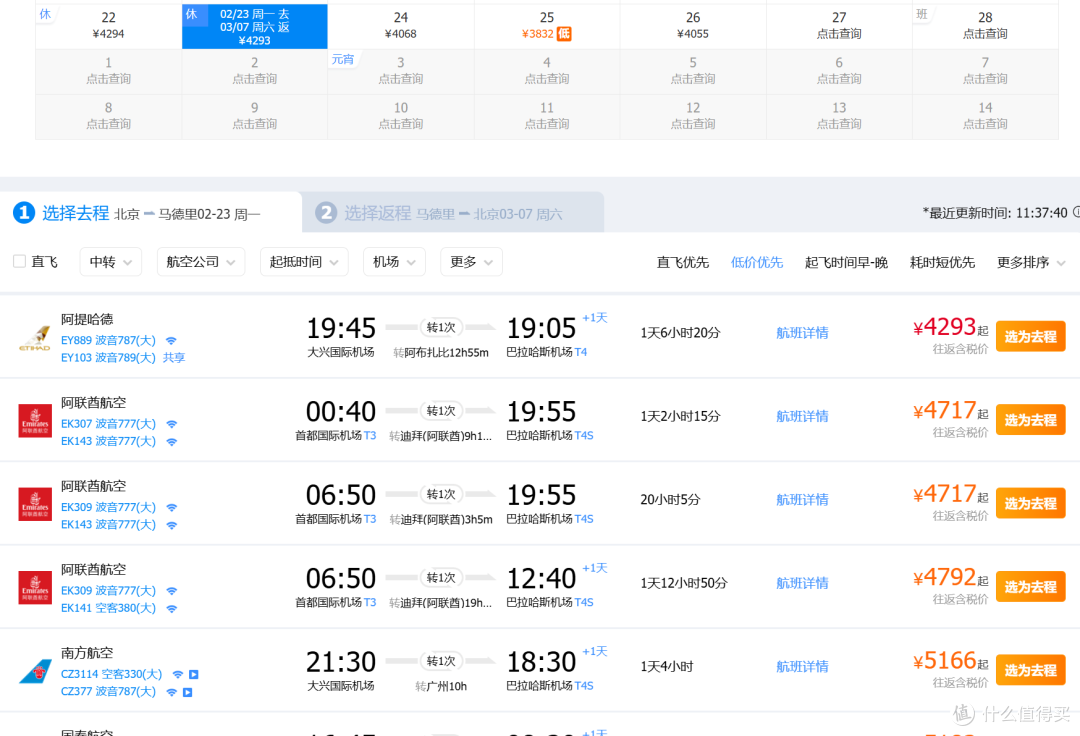
Task: Open the 机场 airport filter dropdown
Action: pyautogui.click(x=394, y=262)
